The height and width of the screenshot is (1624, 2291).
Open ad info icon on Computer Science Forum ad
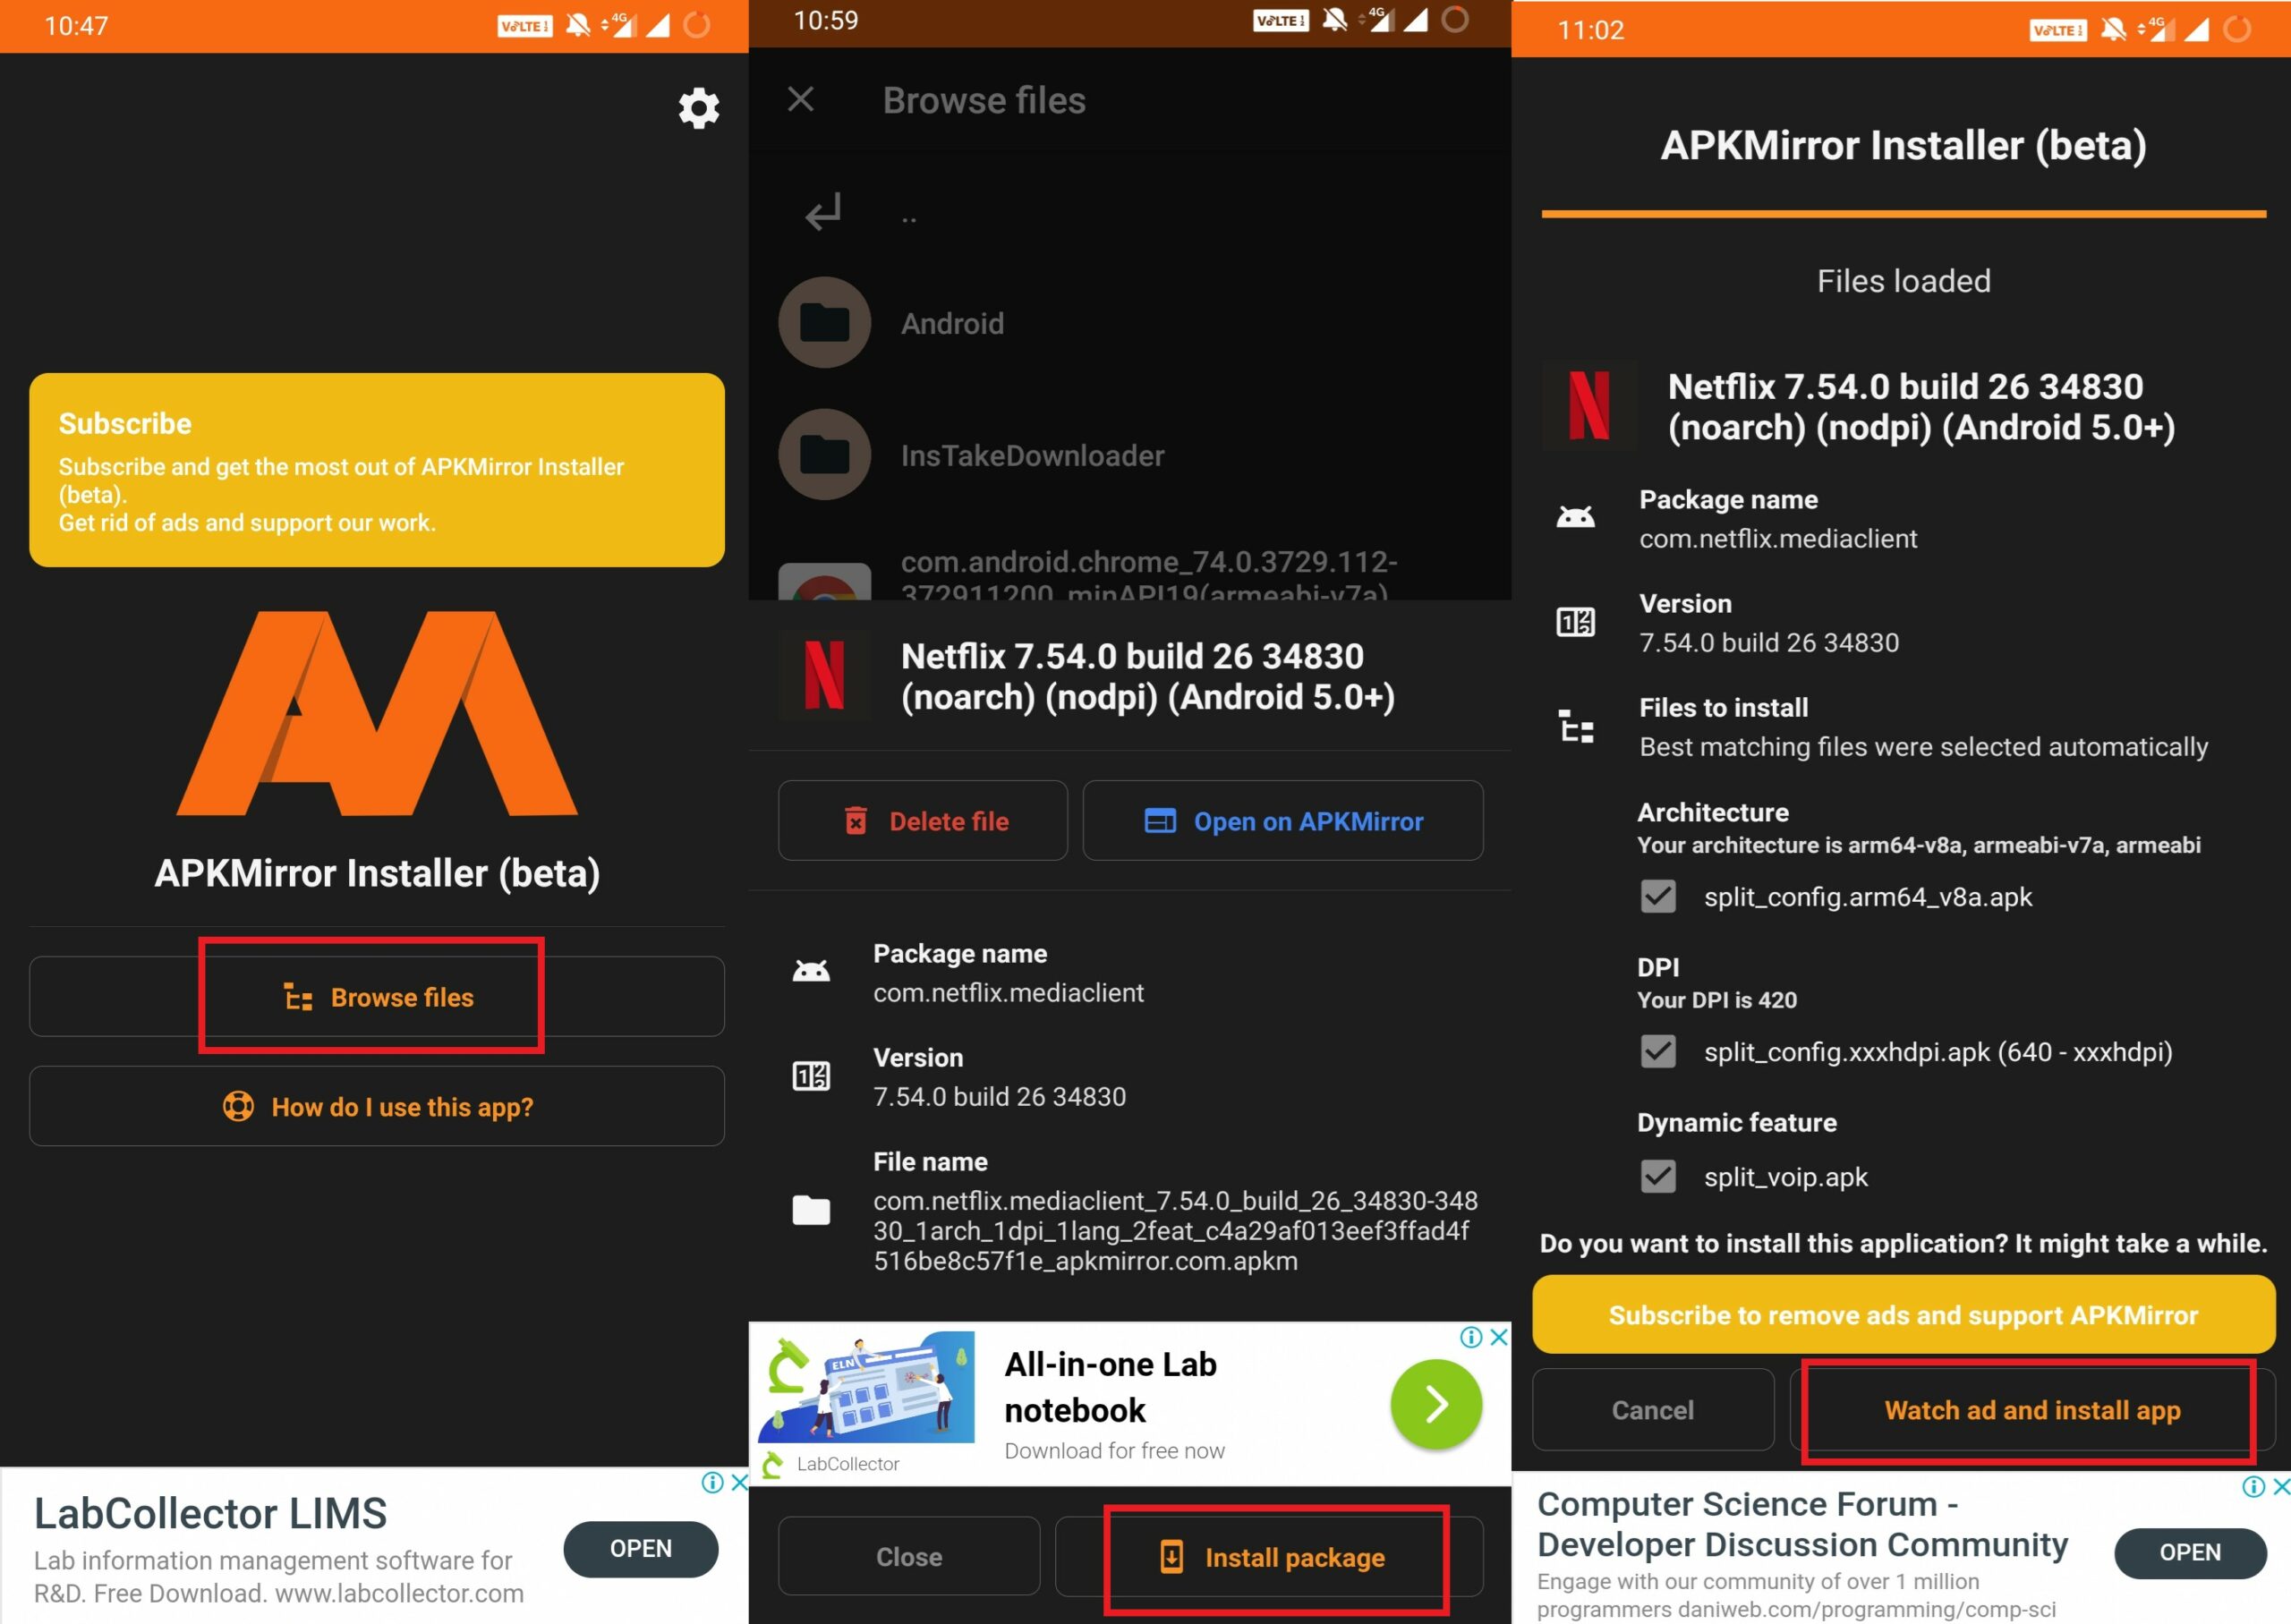pos(2254,1487)
